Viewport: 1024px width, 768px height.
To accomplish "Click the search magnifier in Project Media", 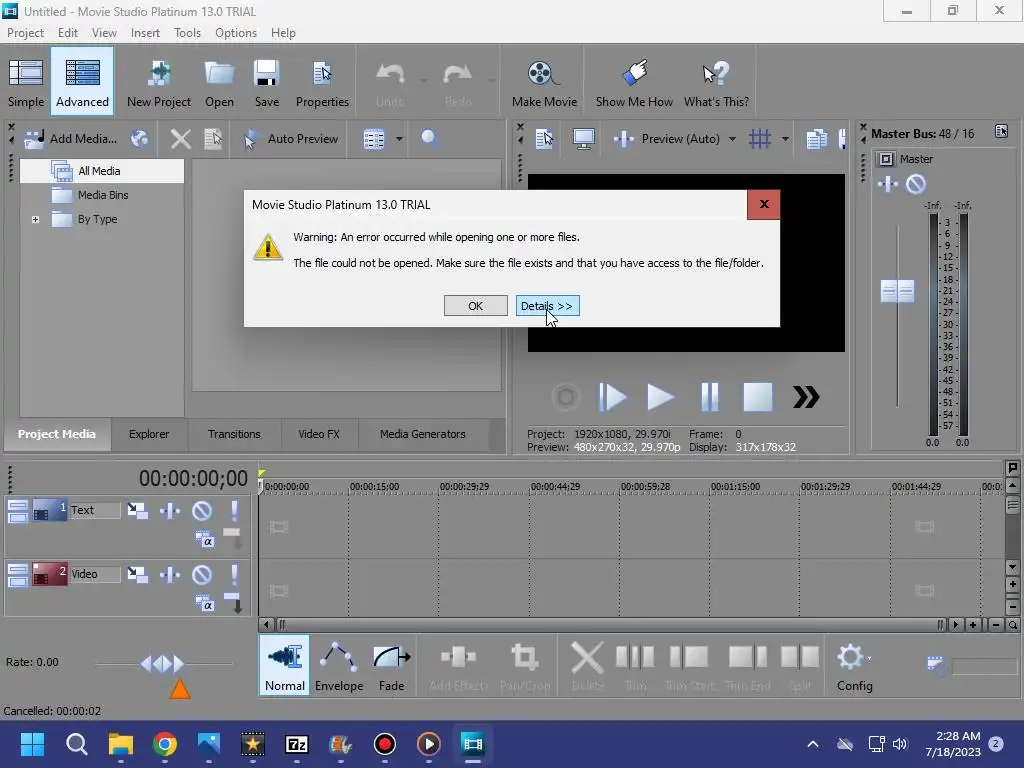I will 429,138.
